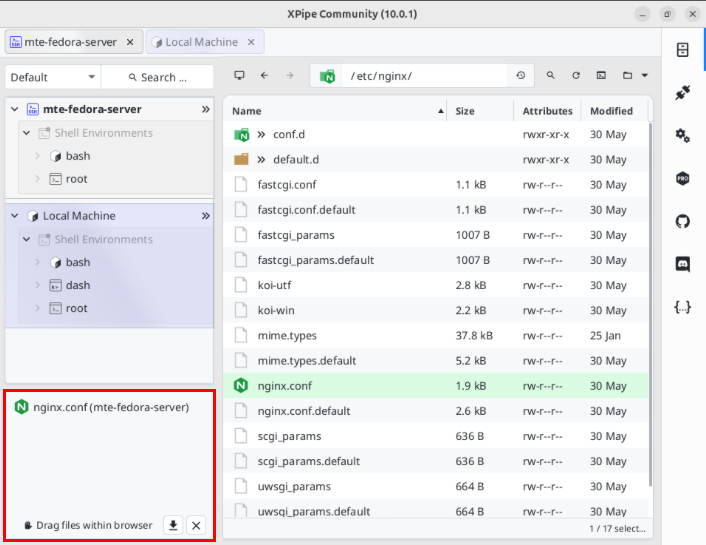Expand bash under mte-fedora-server
The height and width of the screenshot is (545, 706).
pyautogui.click(x=37, y=156)
